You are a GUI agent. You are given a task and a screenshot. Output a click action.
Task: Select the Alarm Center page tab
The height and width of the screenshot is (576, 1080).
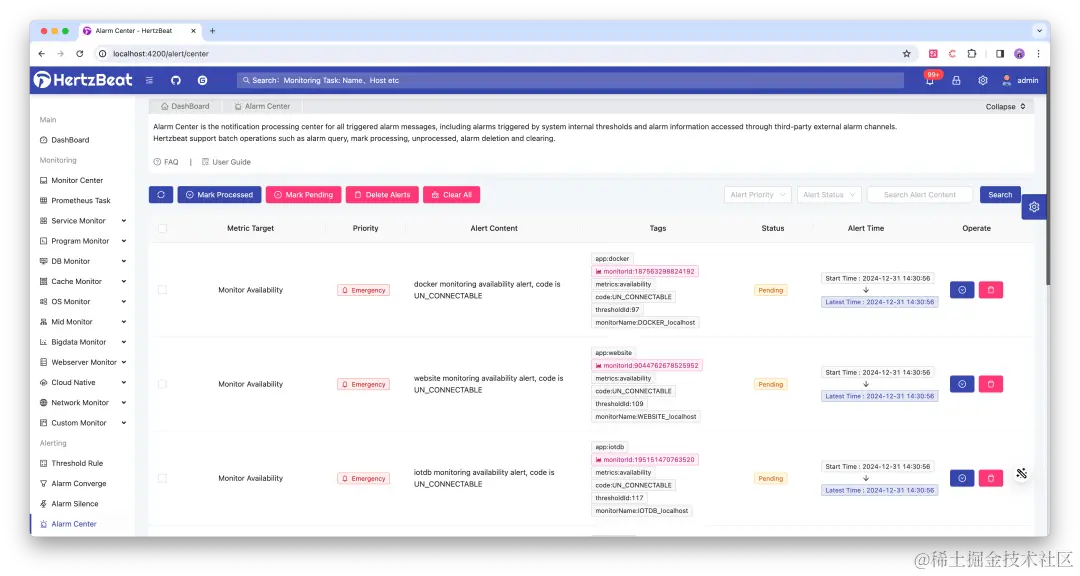tap(262, 106)
